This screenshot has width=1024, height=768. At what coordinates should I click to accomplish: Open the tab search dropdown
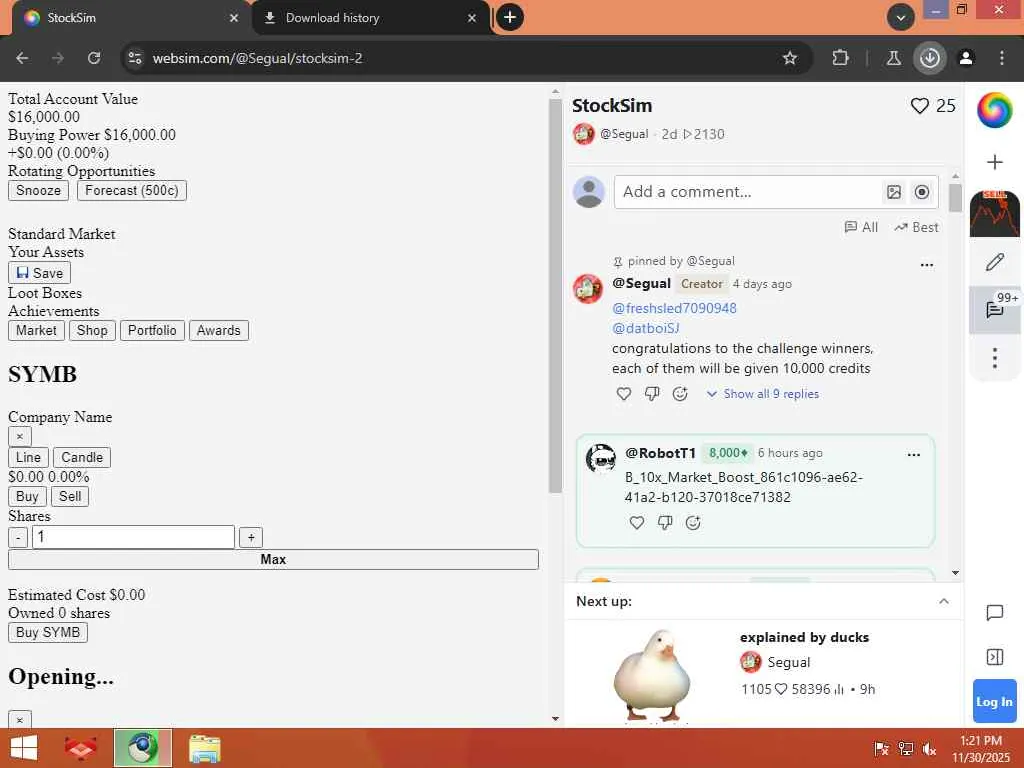pyautogui.click(x=901, y=17)
